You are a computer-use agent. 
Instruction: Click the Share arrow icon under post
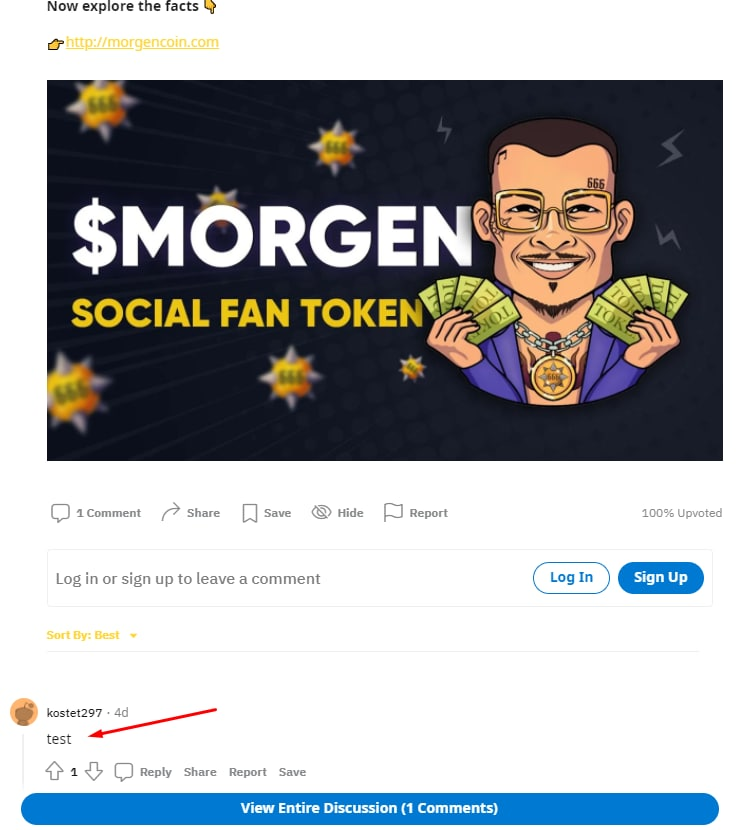coord(170,512)
